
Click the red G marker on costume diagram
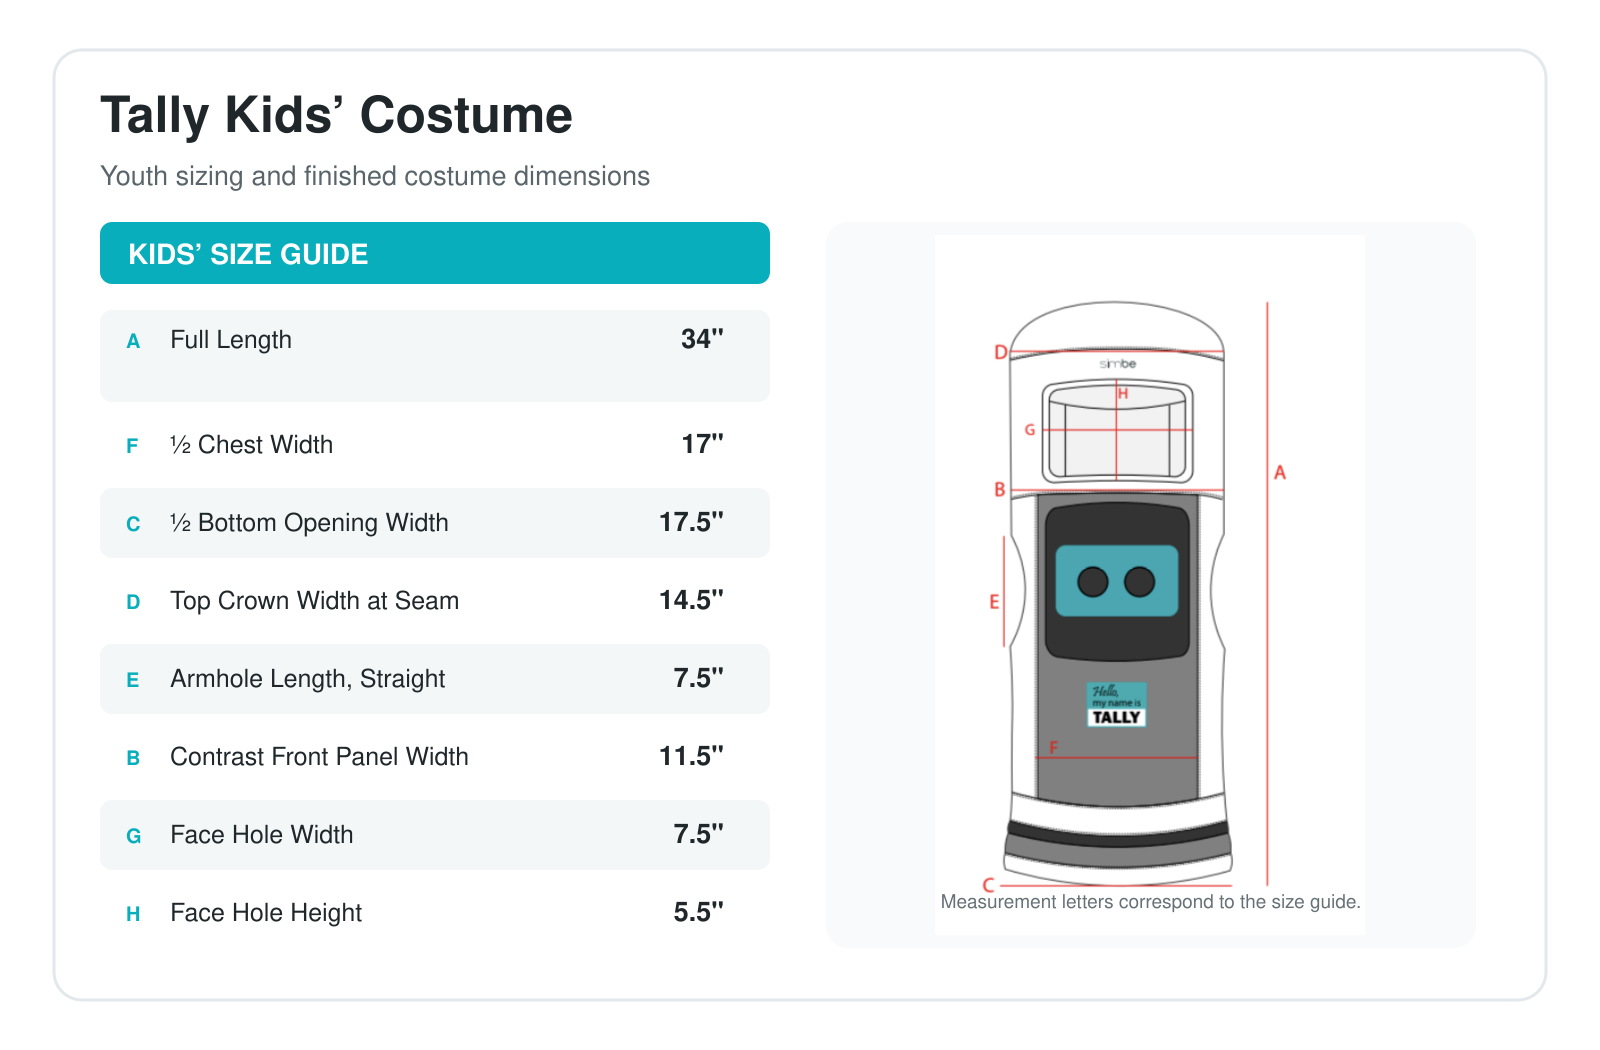pos(1029,430)
